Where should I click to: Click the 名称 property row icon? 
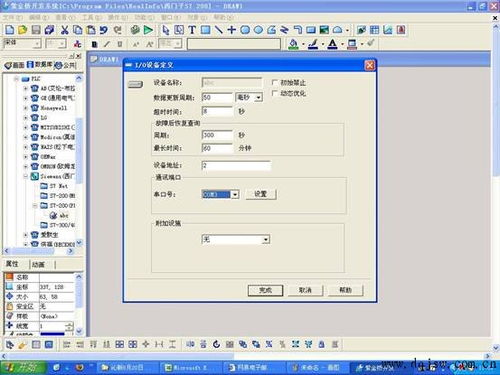(x=10, y=277)
